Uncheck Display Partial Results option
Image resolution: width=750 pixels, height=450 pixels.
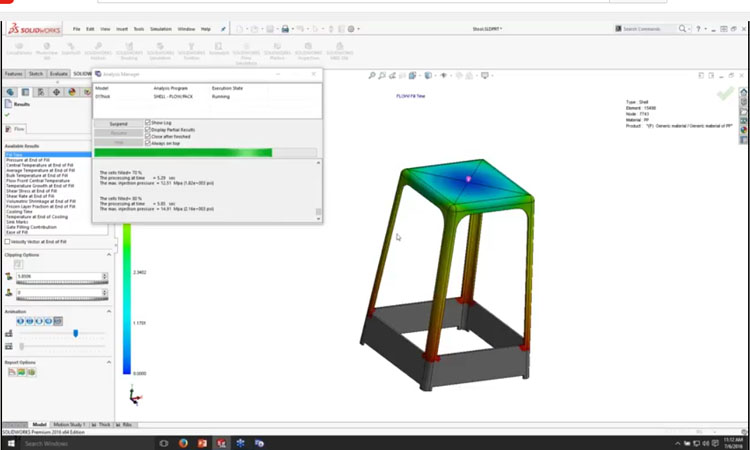click(x=148, y=129)
